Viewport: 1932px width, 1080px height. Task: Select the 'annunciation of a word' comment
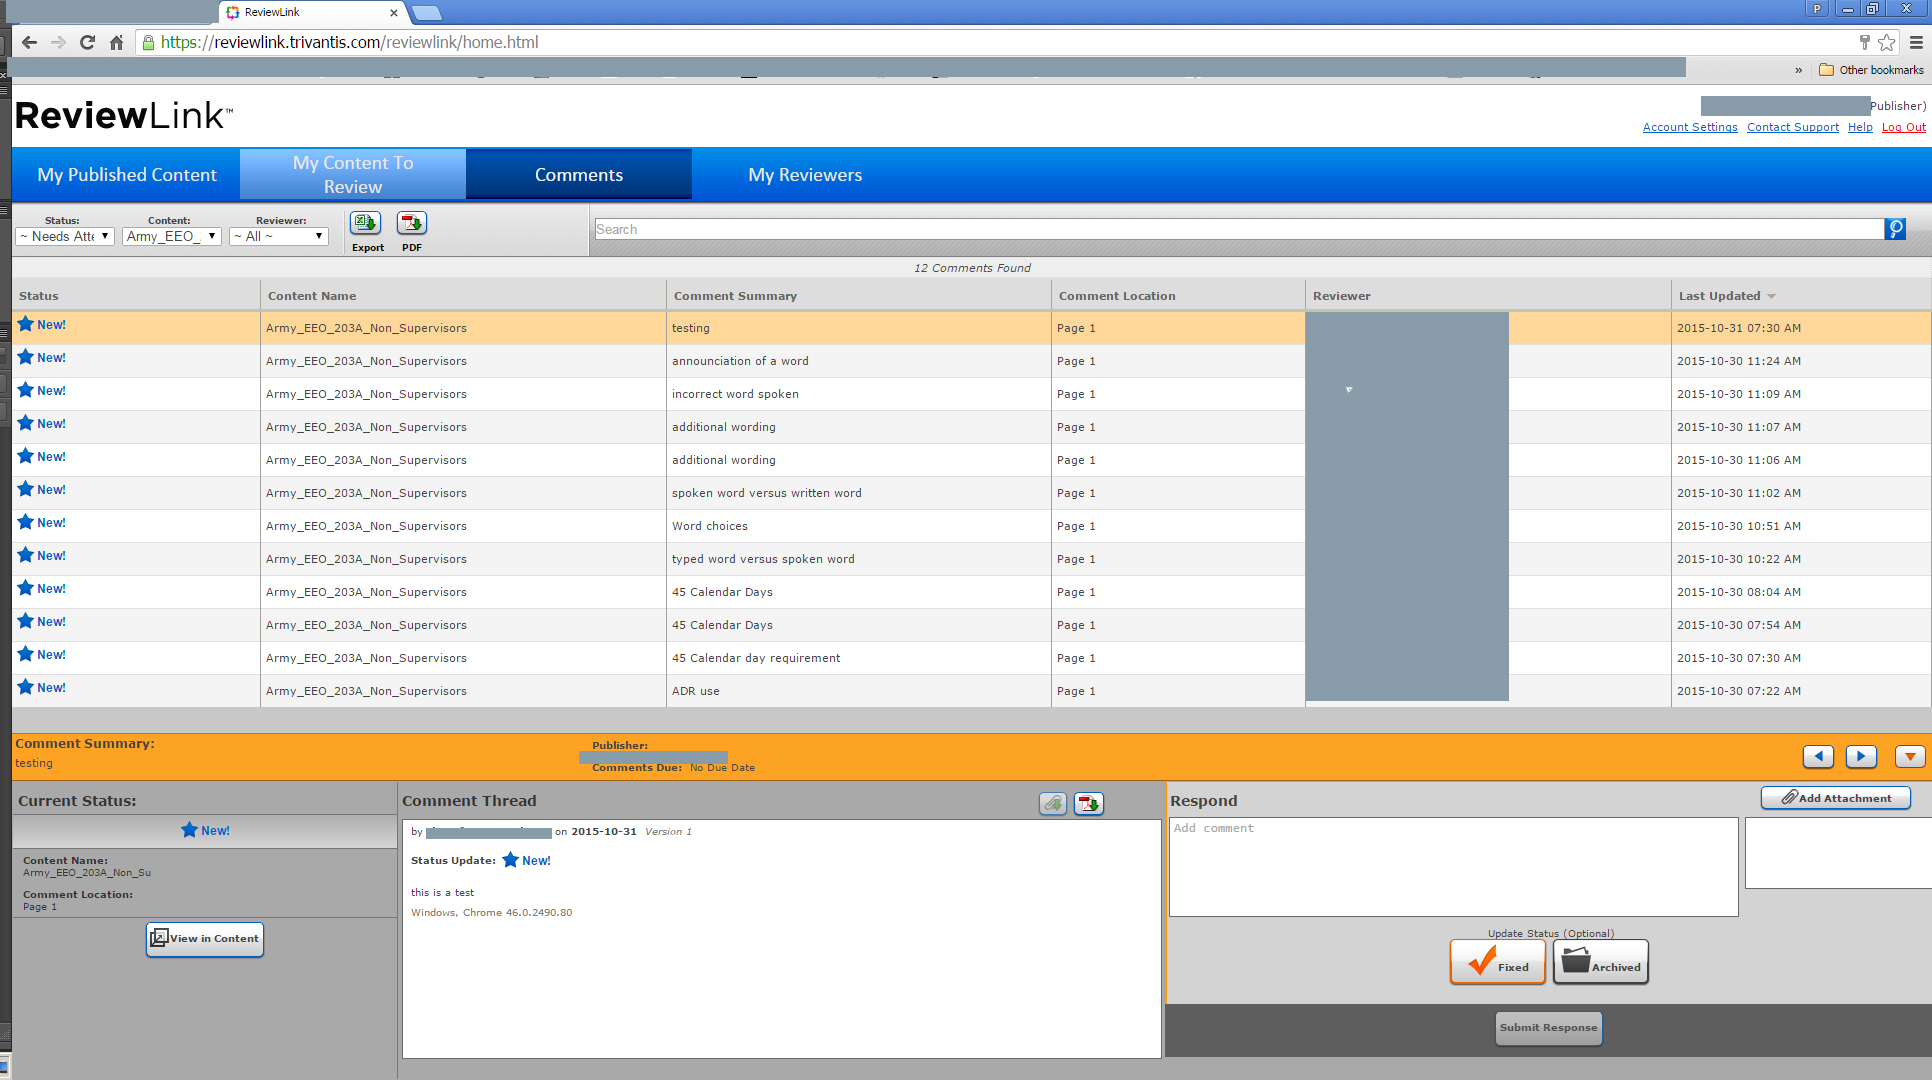click(740, 361)
